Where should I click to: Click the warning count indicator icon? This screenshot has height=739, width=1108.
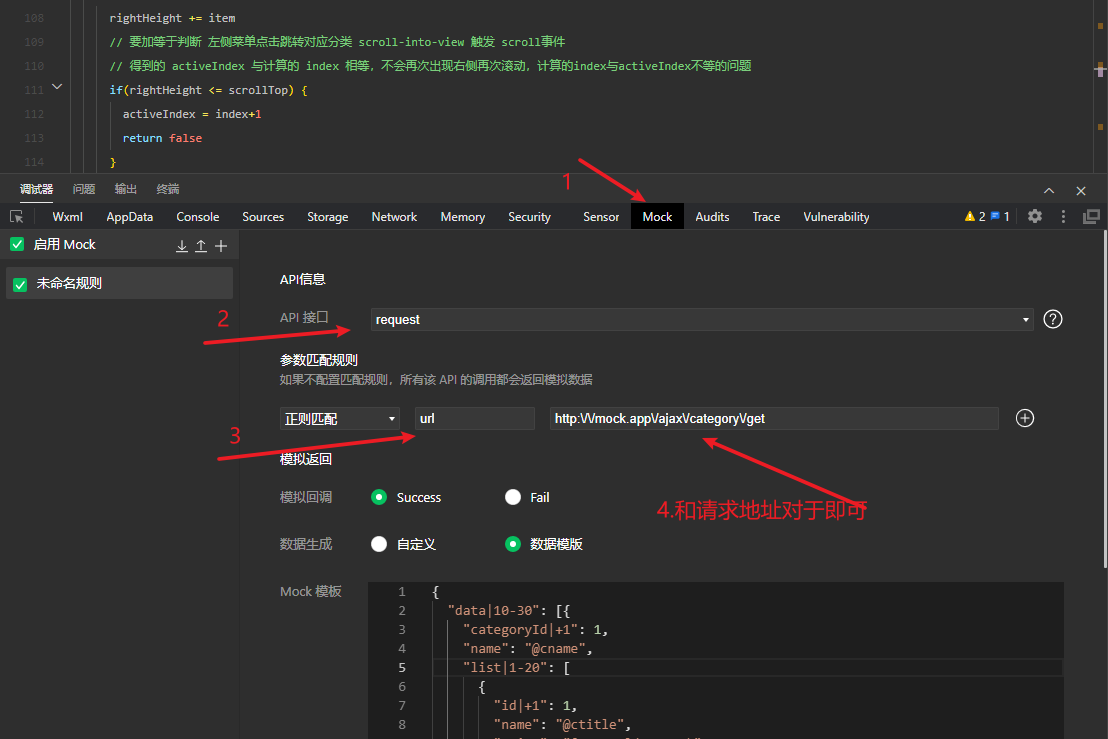click(x=974, y=216)
